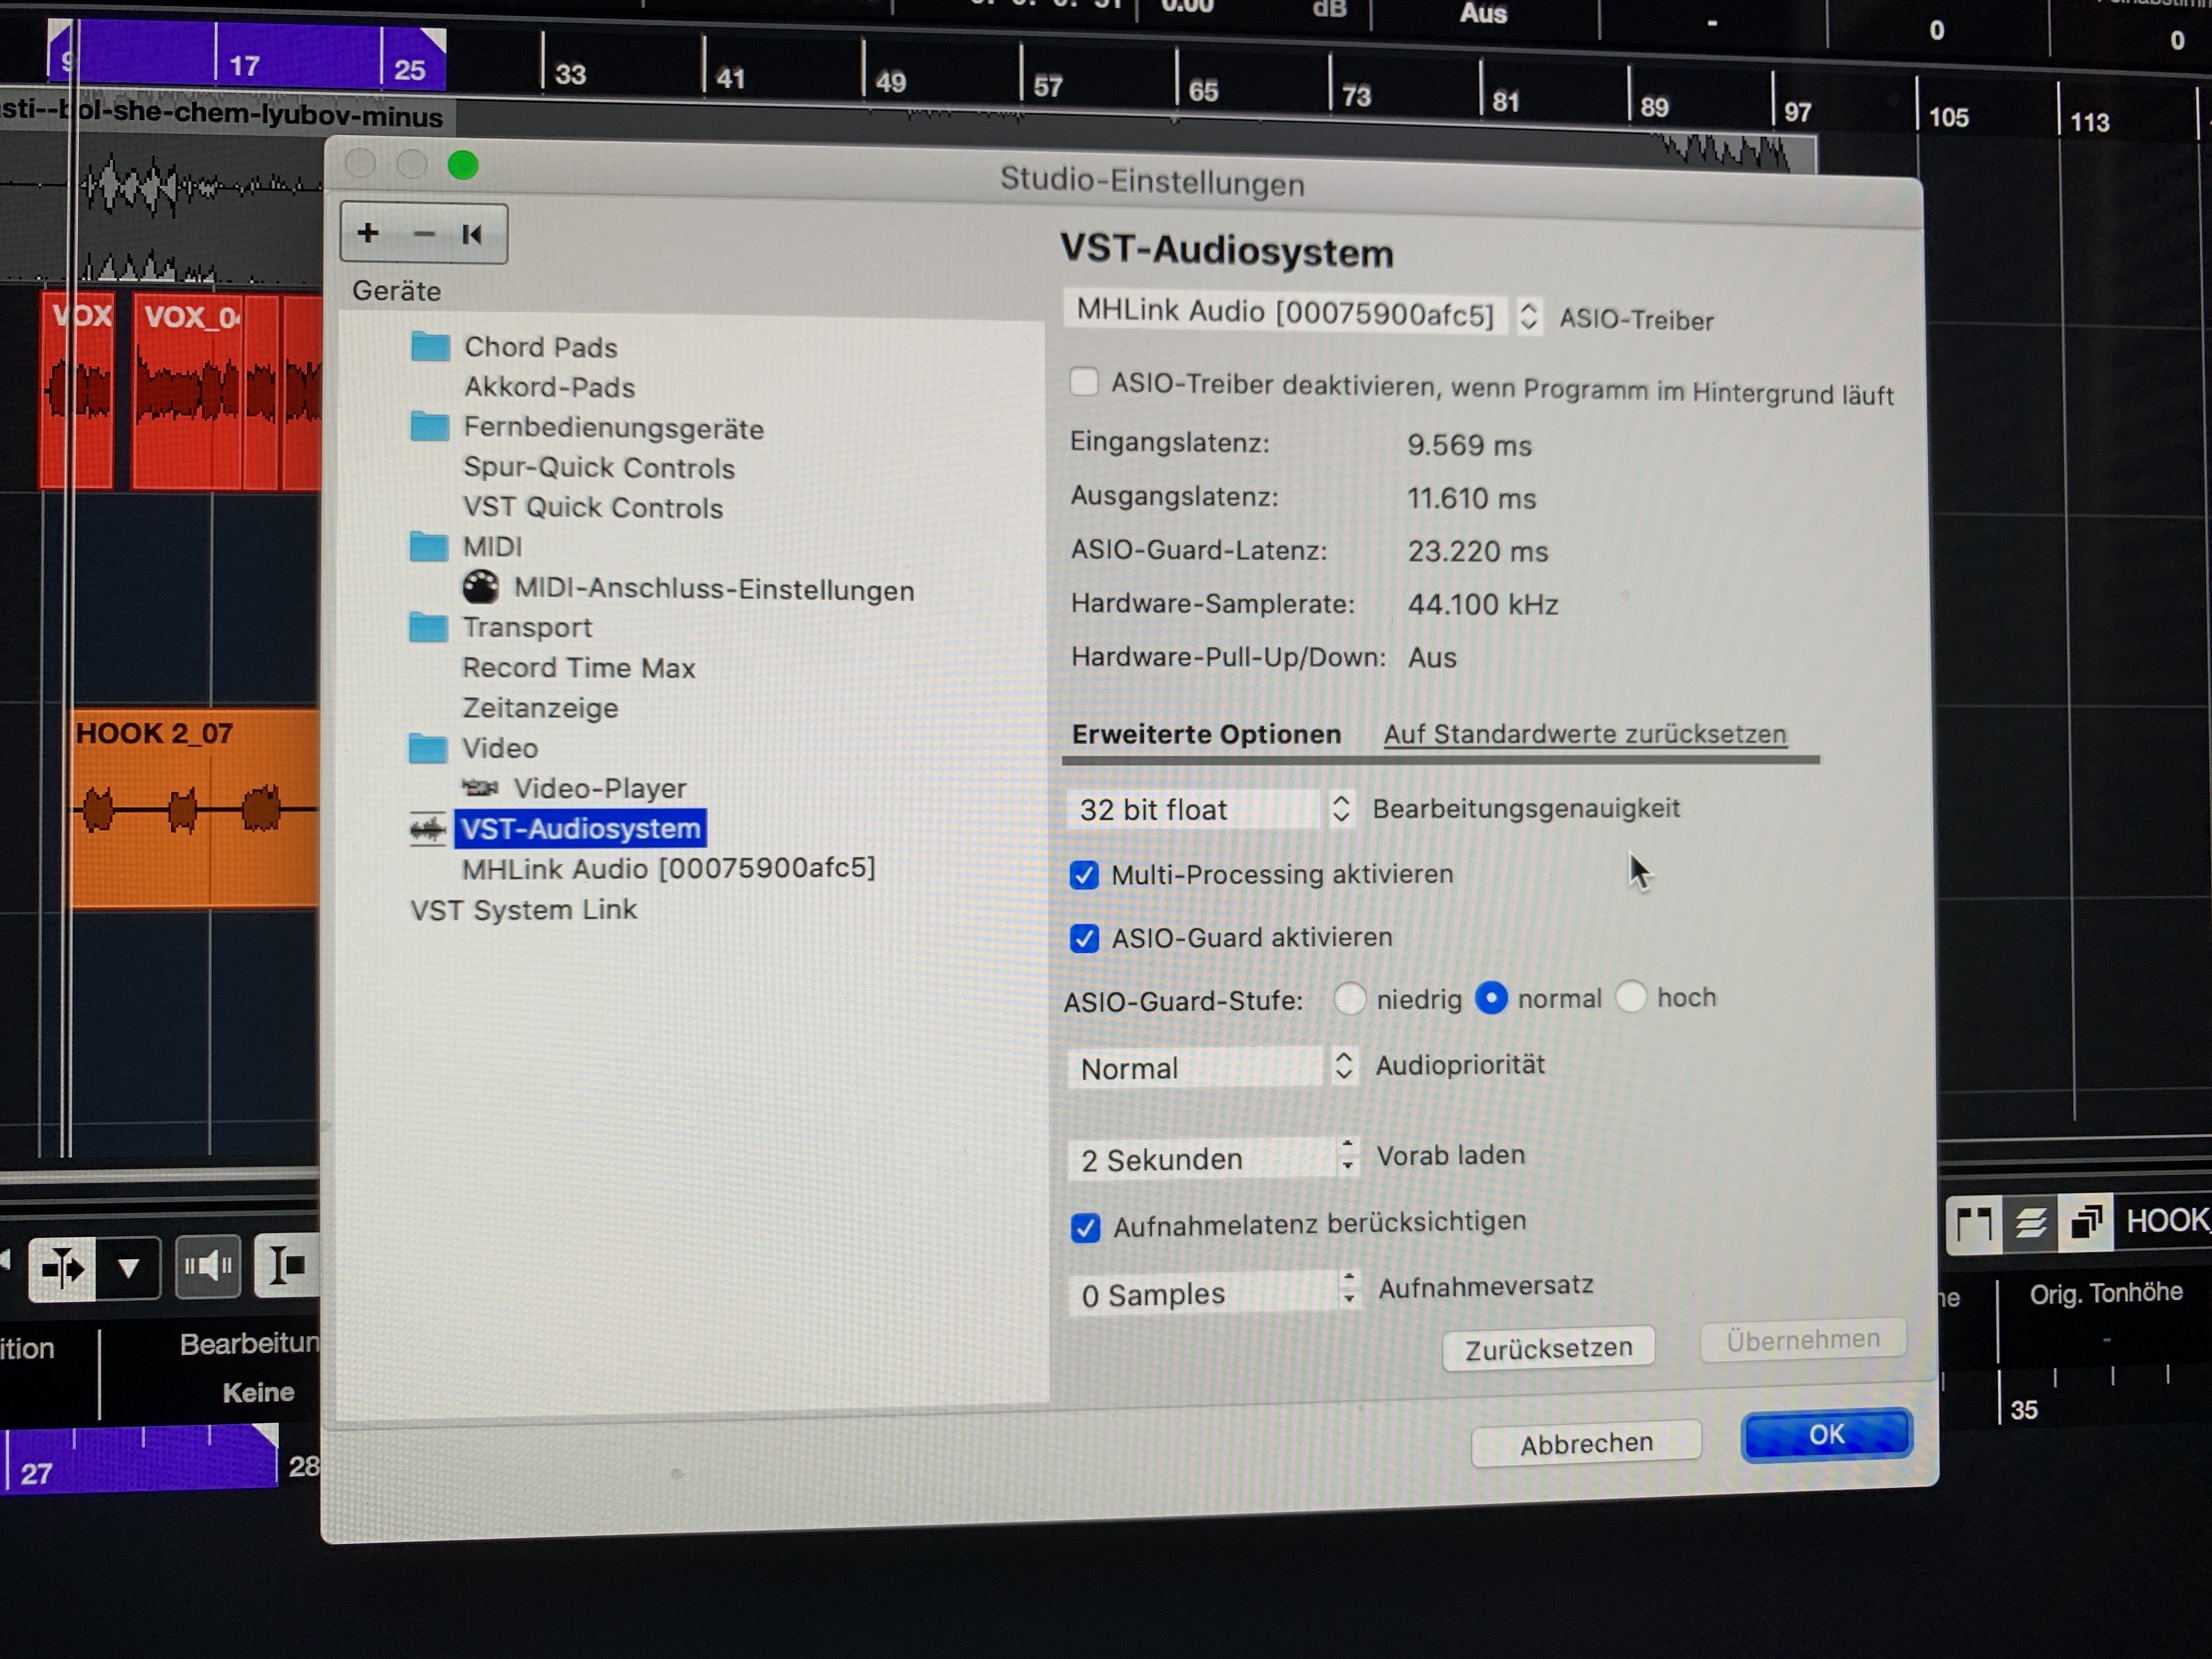Select ASIO-Guard-Stufe hoch
This screenshot has width=2212, height=1659.
[1631, 997]
